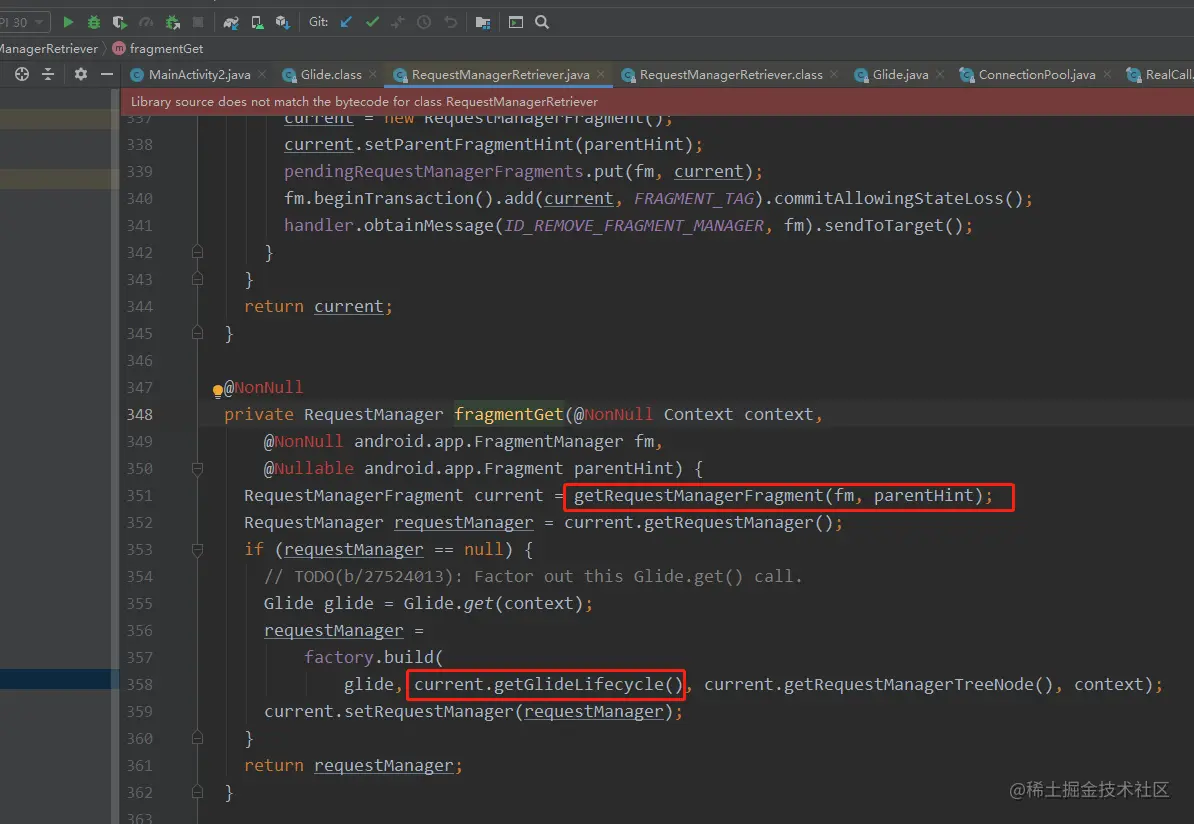The width and height of the screenshot is (1194, 824).
Task: Close the Glide.java tab
Action: coord(940,74)
